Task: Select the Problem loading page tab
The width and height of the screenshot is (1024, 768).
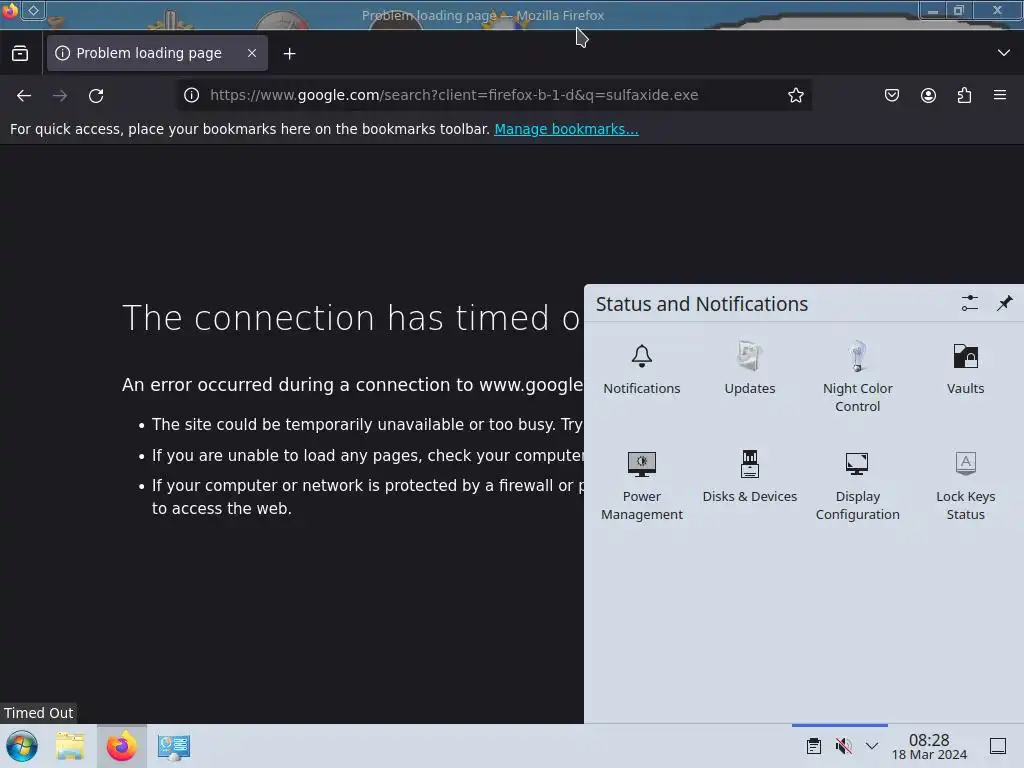Action: (157, 53)
